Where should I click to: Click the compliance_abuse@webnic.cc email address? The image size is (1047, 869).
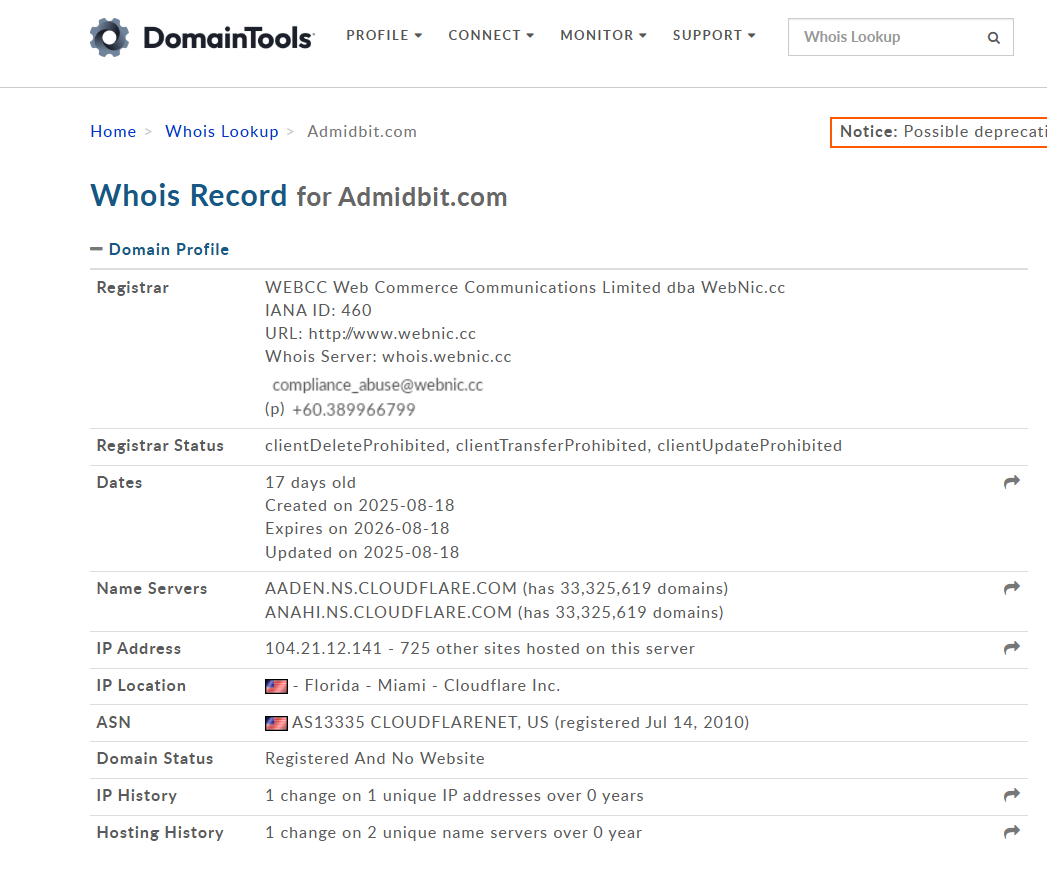tap(377, 384)
